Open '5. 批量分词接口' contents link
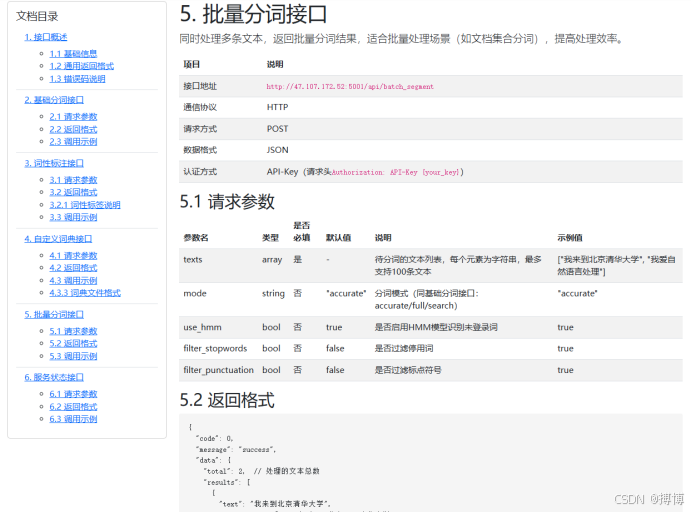The height and width of the screenshot is (513, 692). (54, 315)
